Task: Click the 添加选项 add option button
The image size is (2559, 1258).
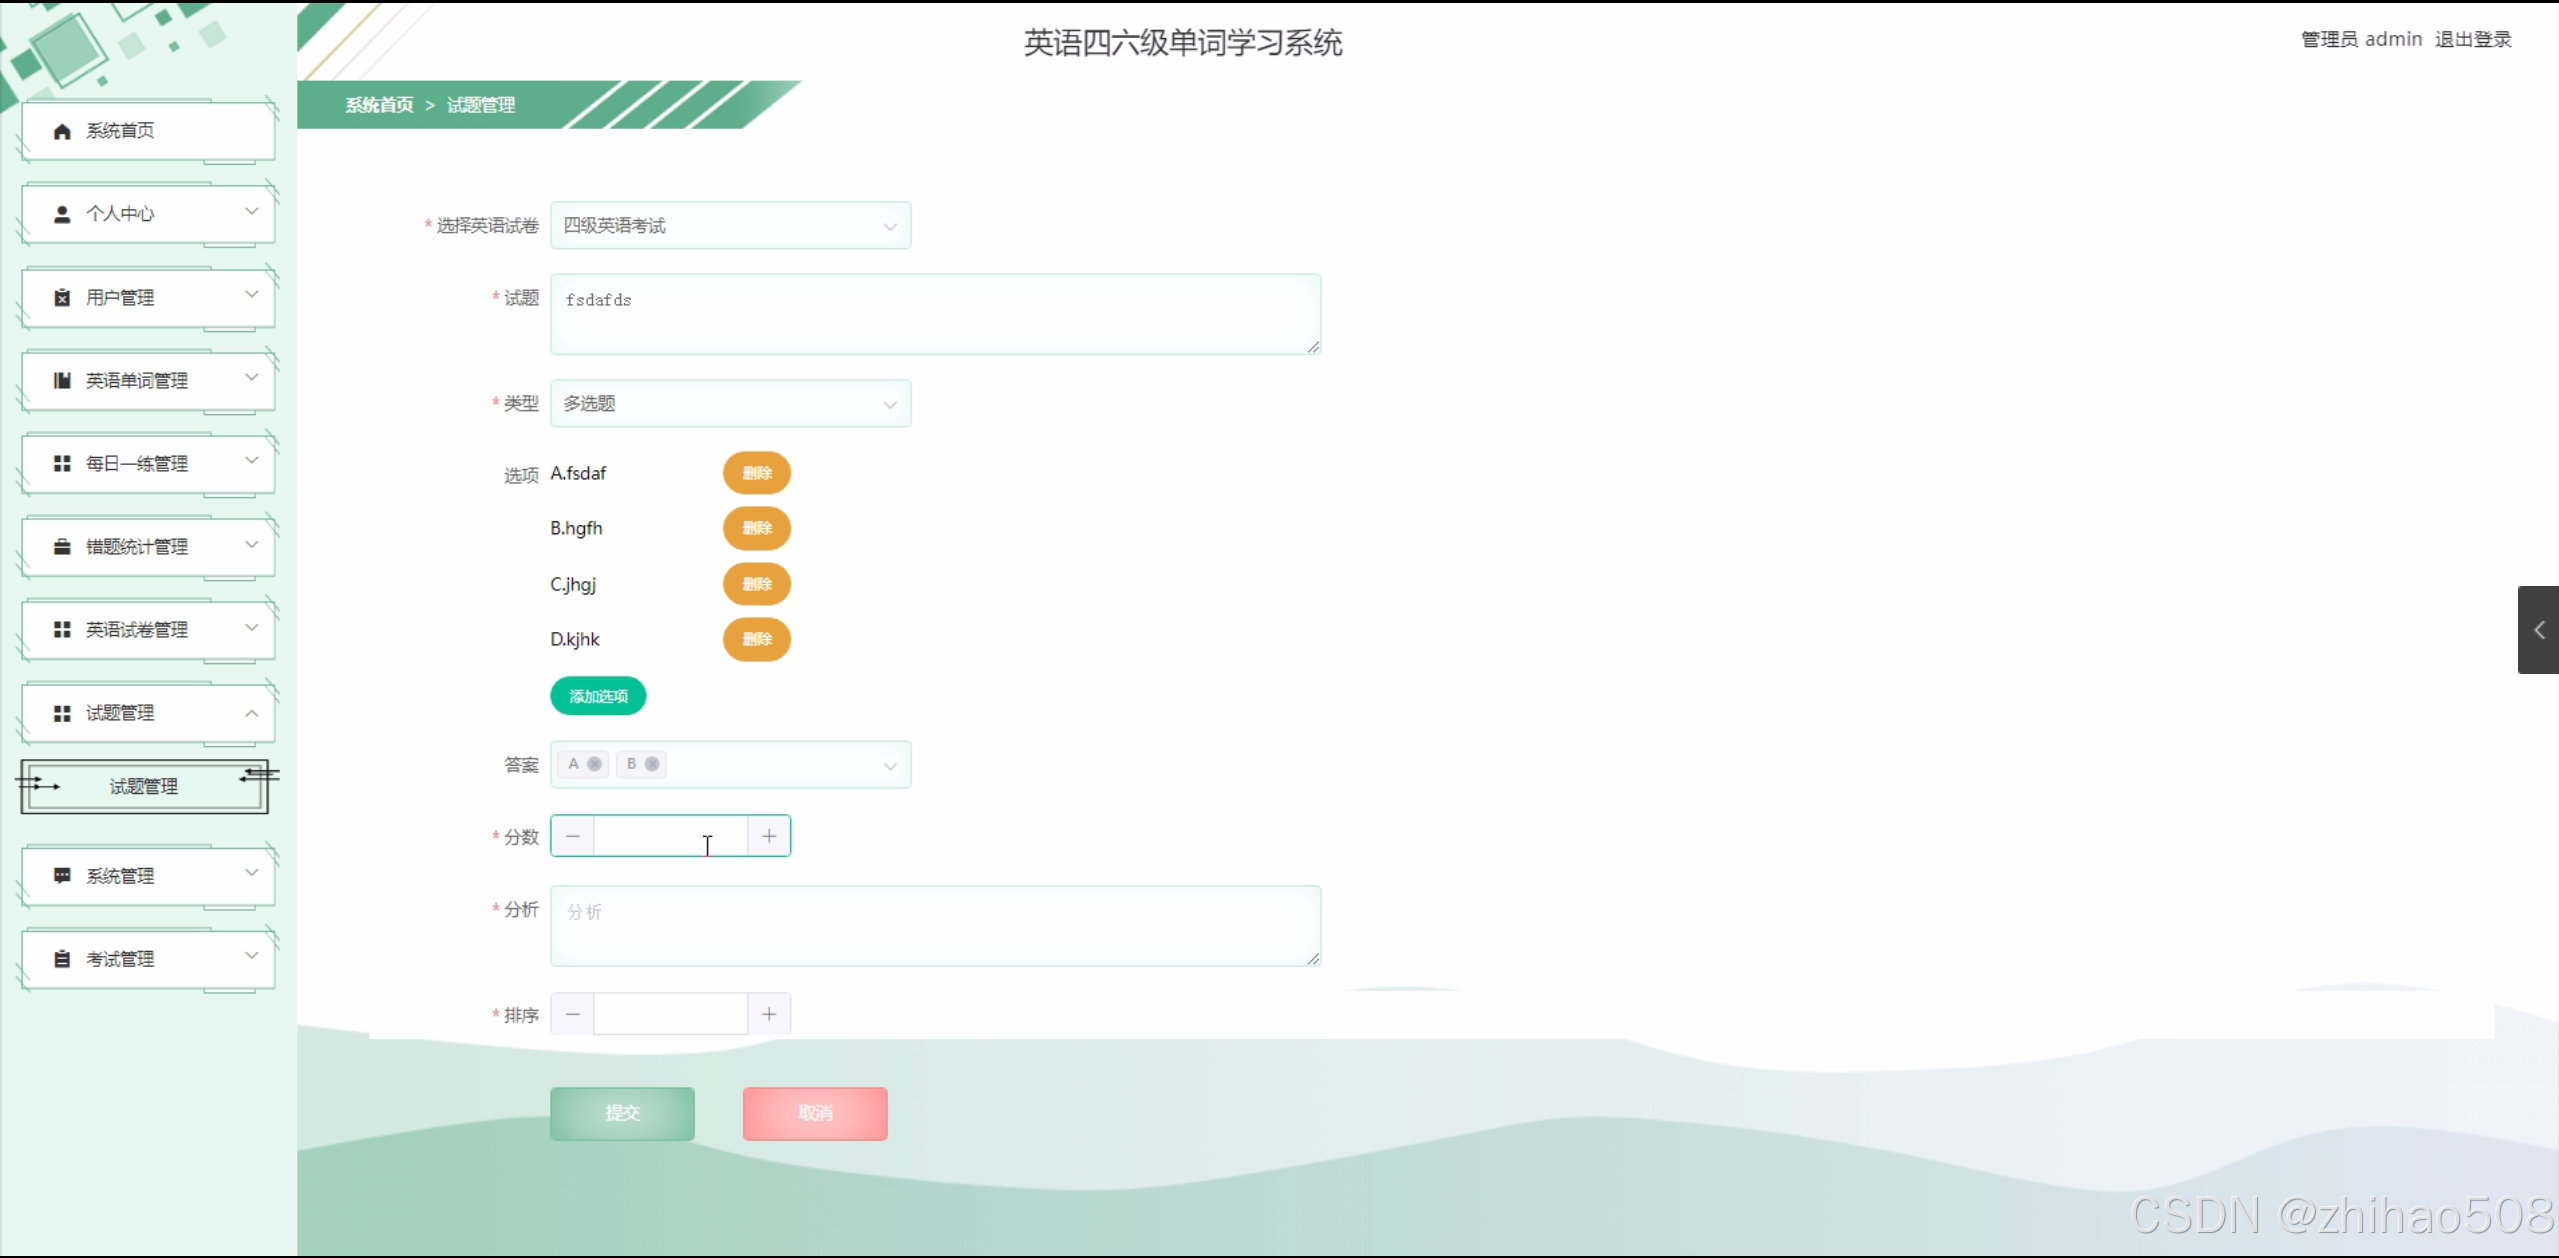Action: pos(596,695)
